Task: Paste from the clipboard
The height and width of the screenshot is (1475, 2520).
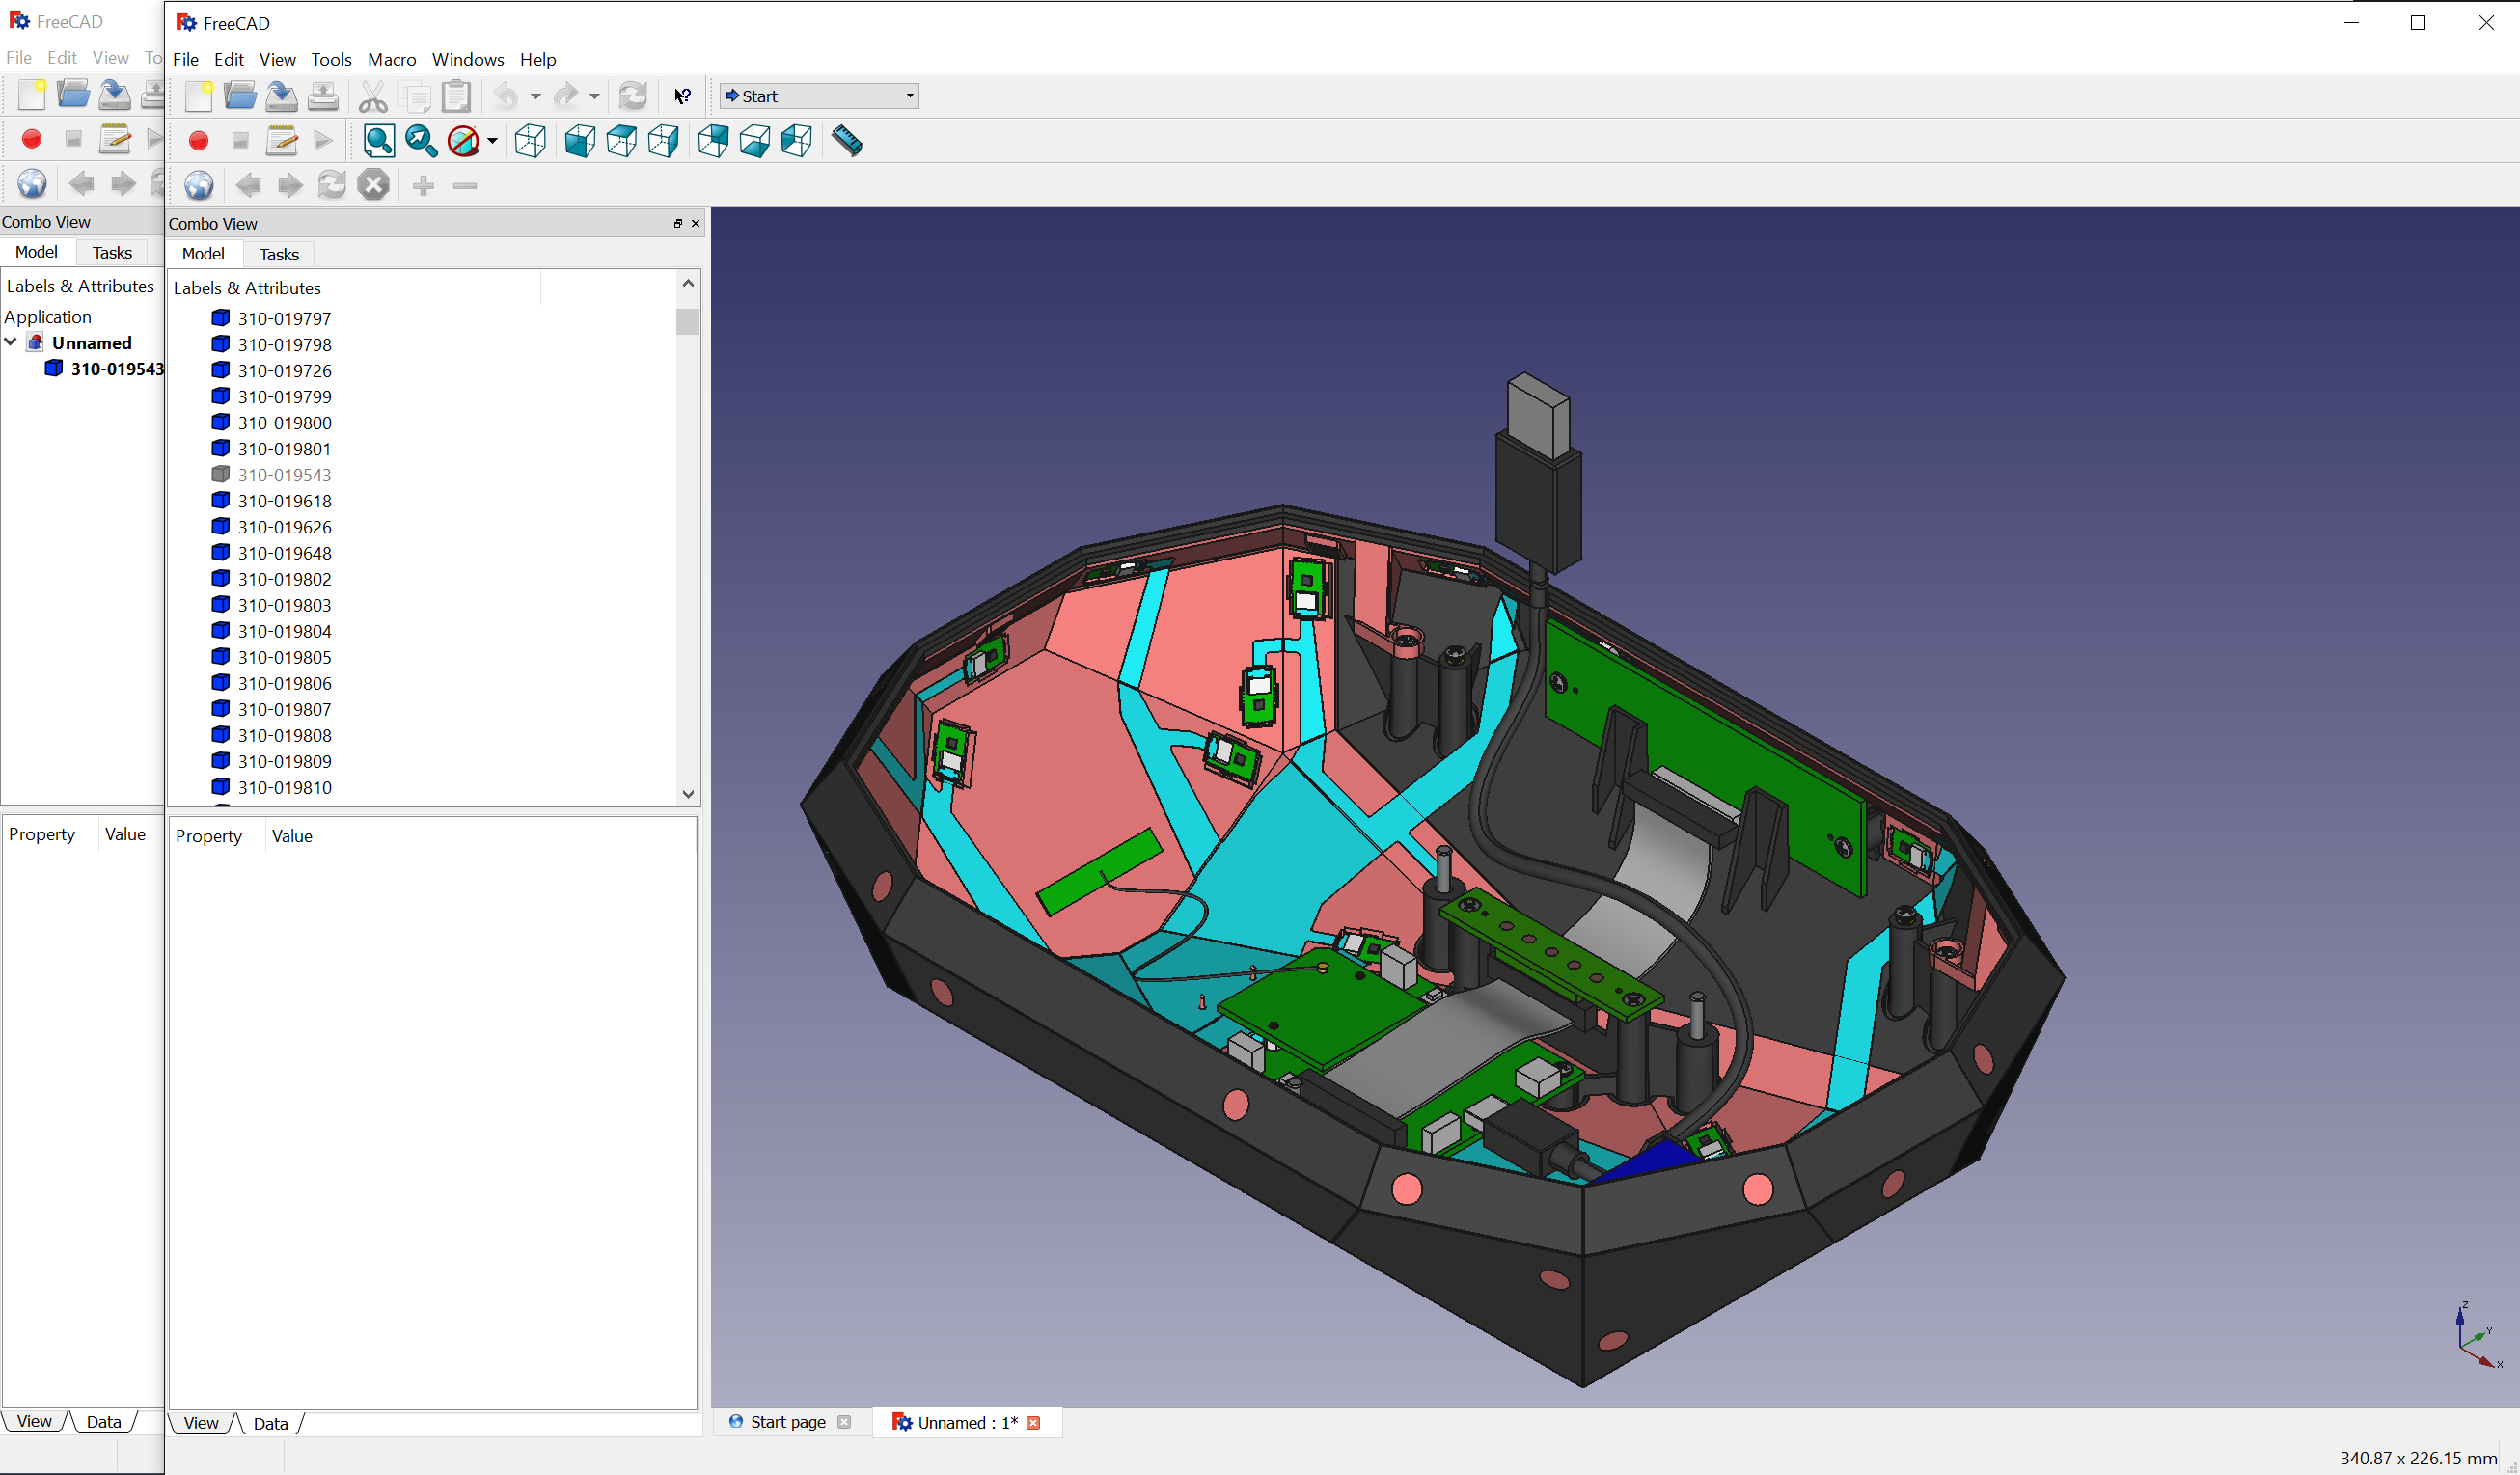Action: click(457, 95)
